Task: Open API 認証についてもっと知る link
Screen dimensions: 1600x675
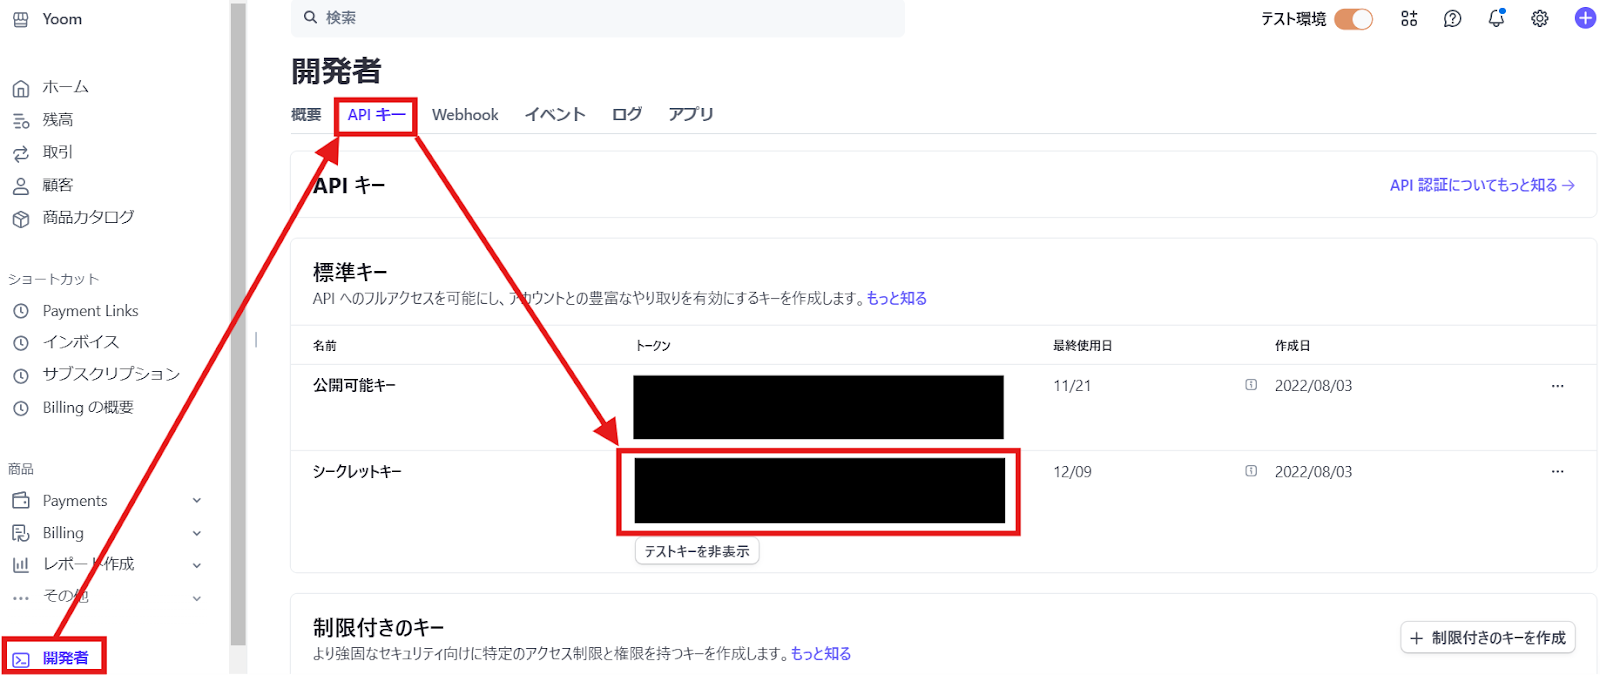Action: coord(1482,185)
